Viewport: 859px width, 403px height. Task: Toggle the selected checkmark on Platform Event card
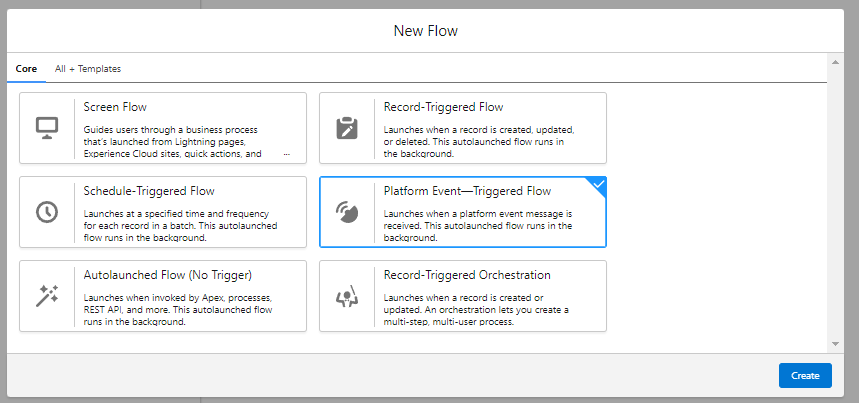pos(597,185)
